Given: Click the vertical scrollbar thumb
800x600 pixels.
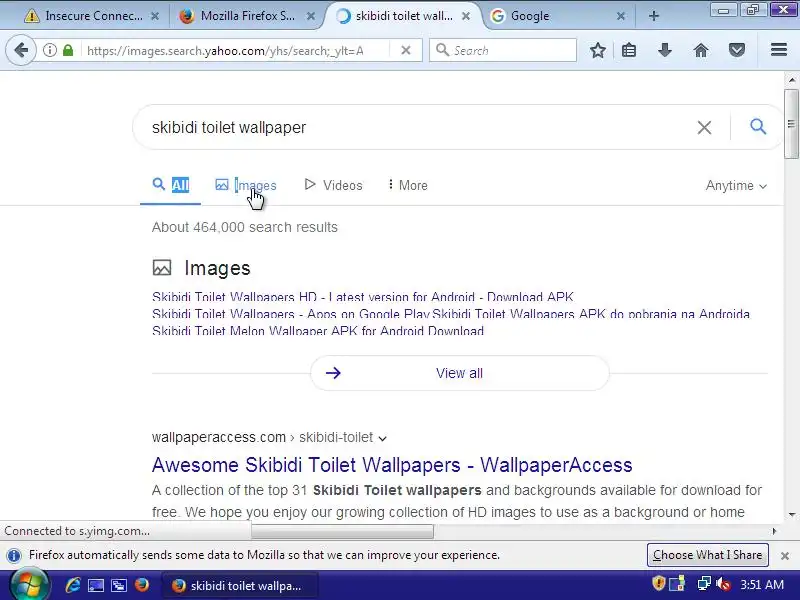Looking at the screenshot, I should pyautogui.click(x=791, y=124).
